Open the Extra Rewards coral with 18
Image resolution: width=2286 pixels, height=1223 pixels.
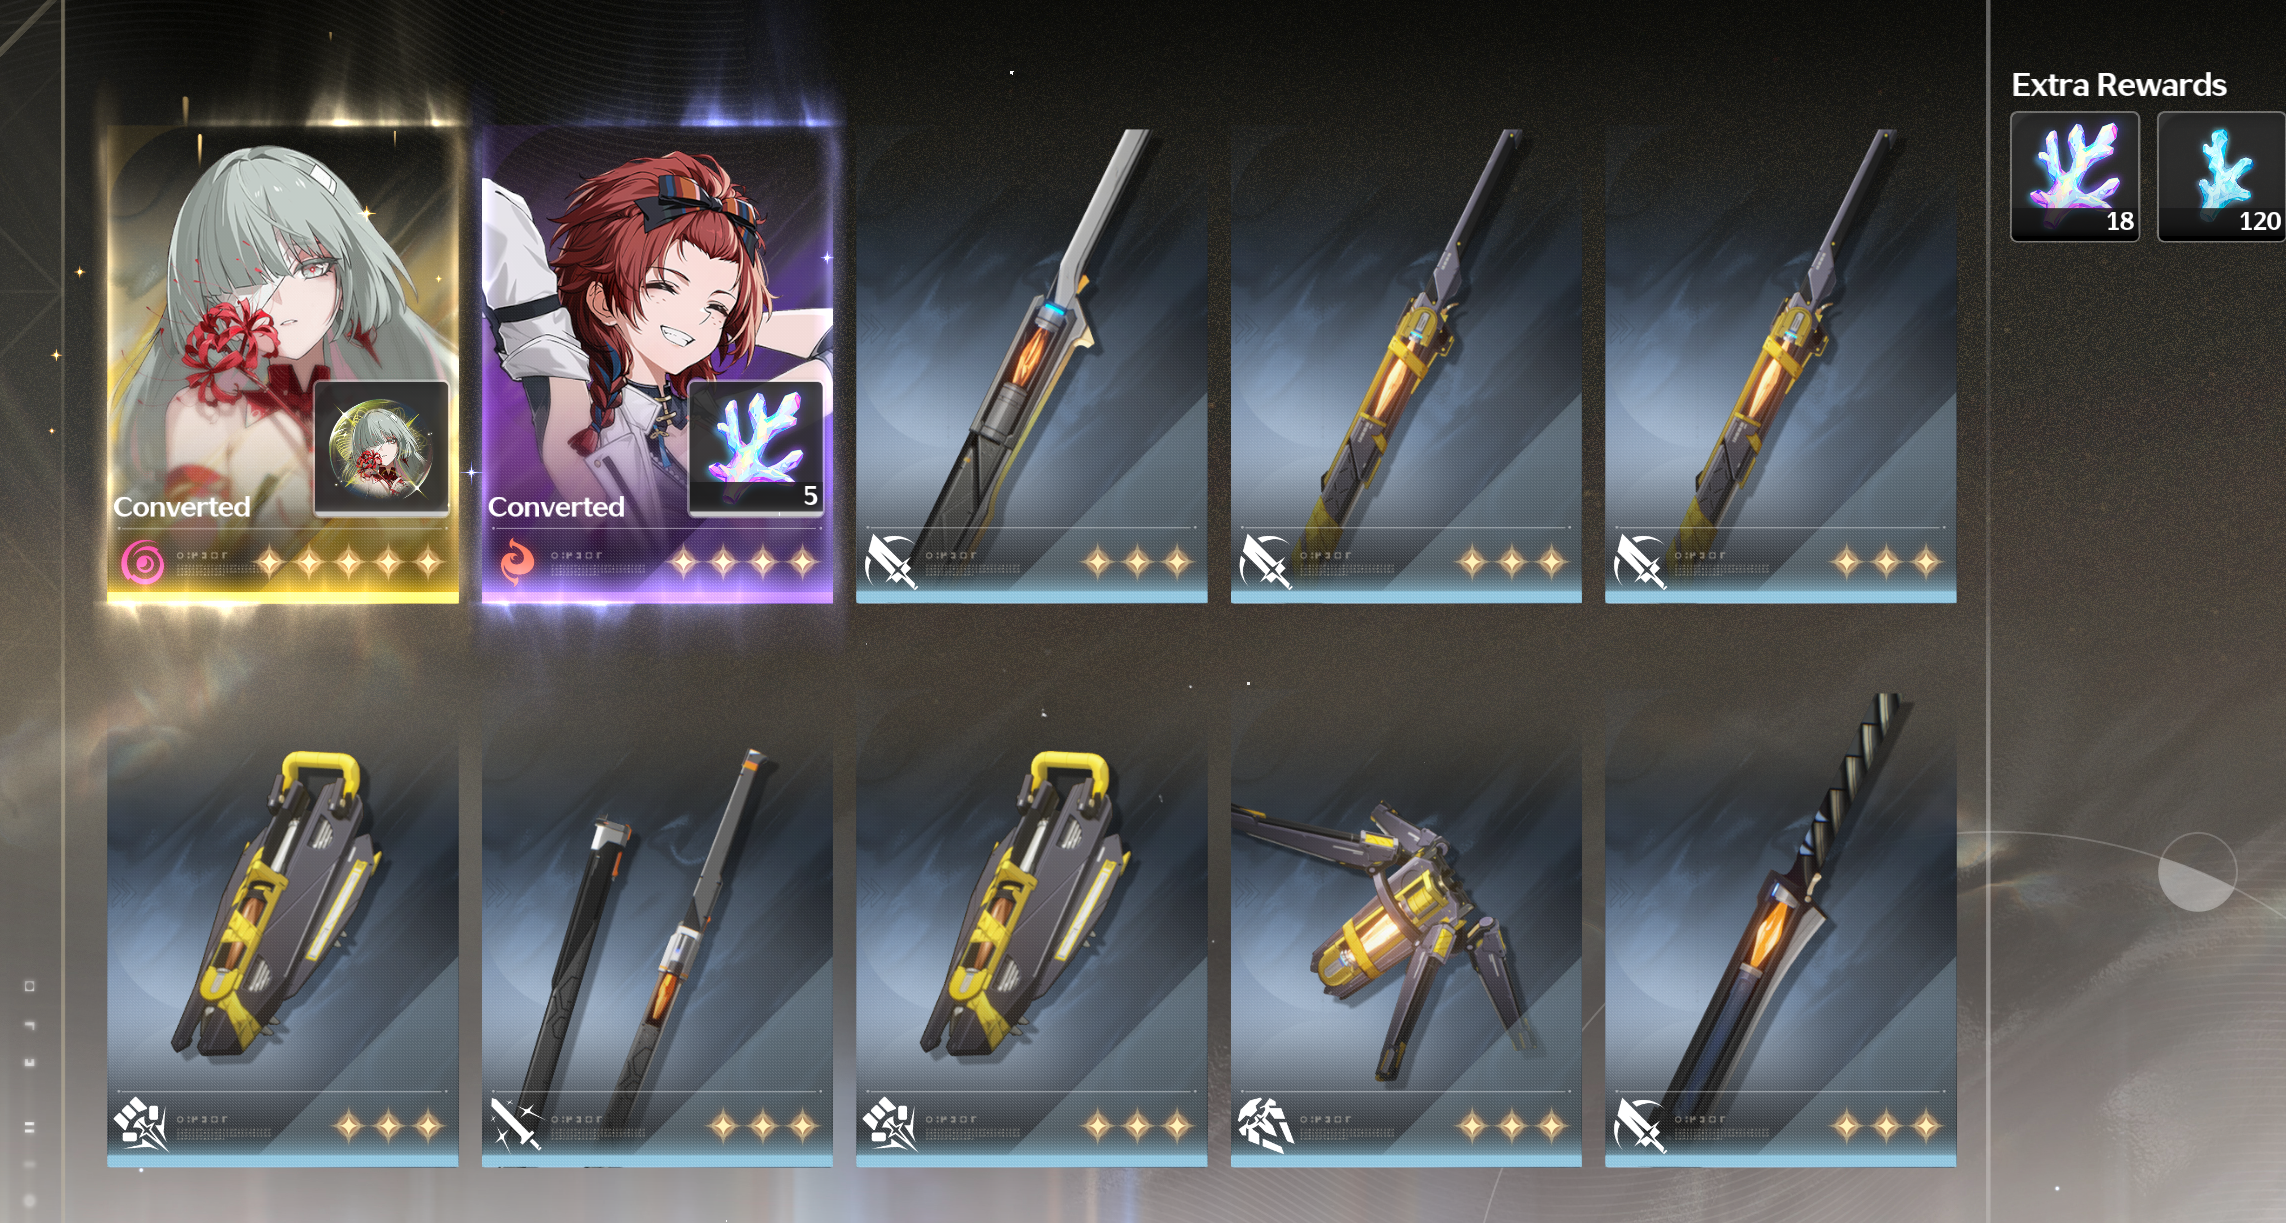2075,176
